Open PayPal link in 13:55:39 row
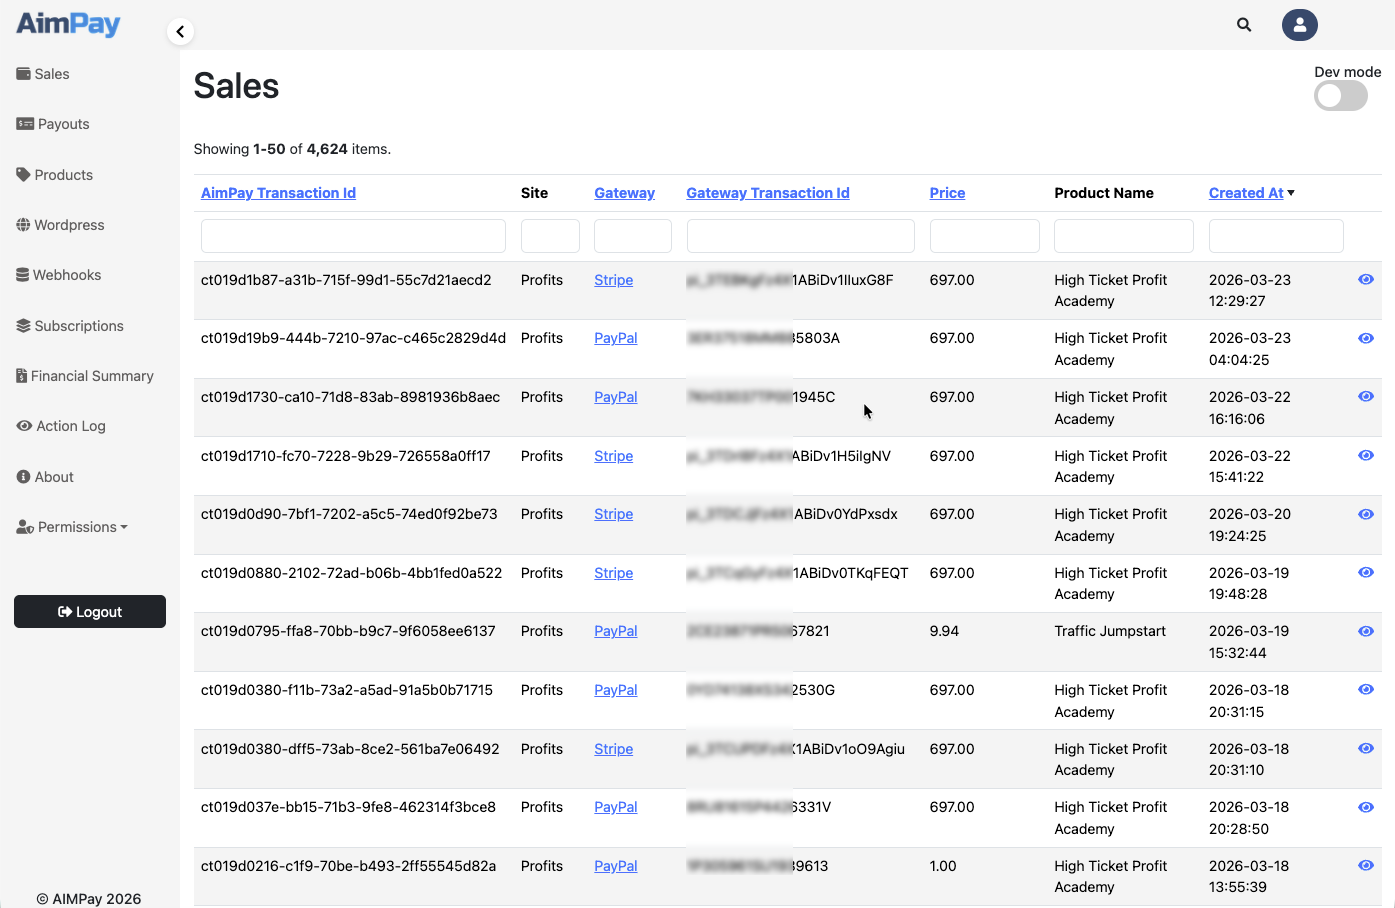The image size is (1395, 908). coord(616,866)
